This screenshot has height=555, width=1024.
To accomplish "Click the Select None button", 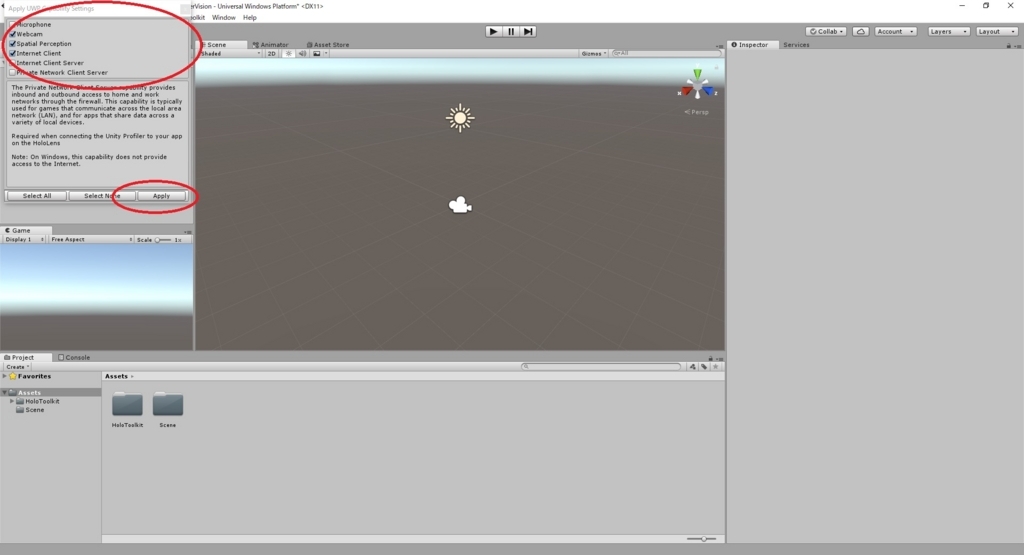I will pos(102,196).
